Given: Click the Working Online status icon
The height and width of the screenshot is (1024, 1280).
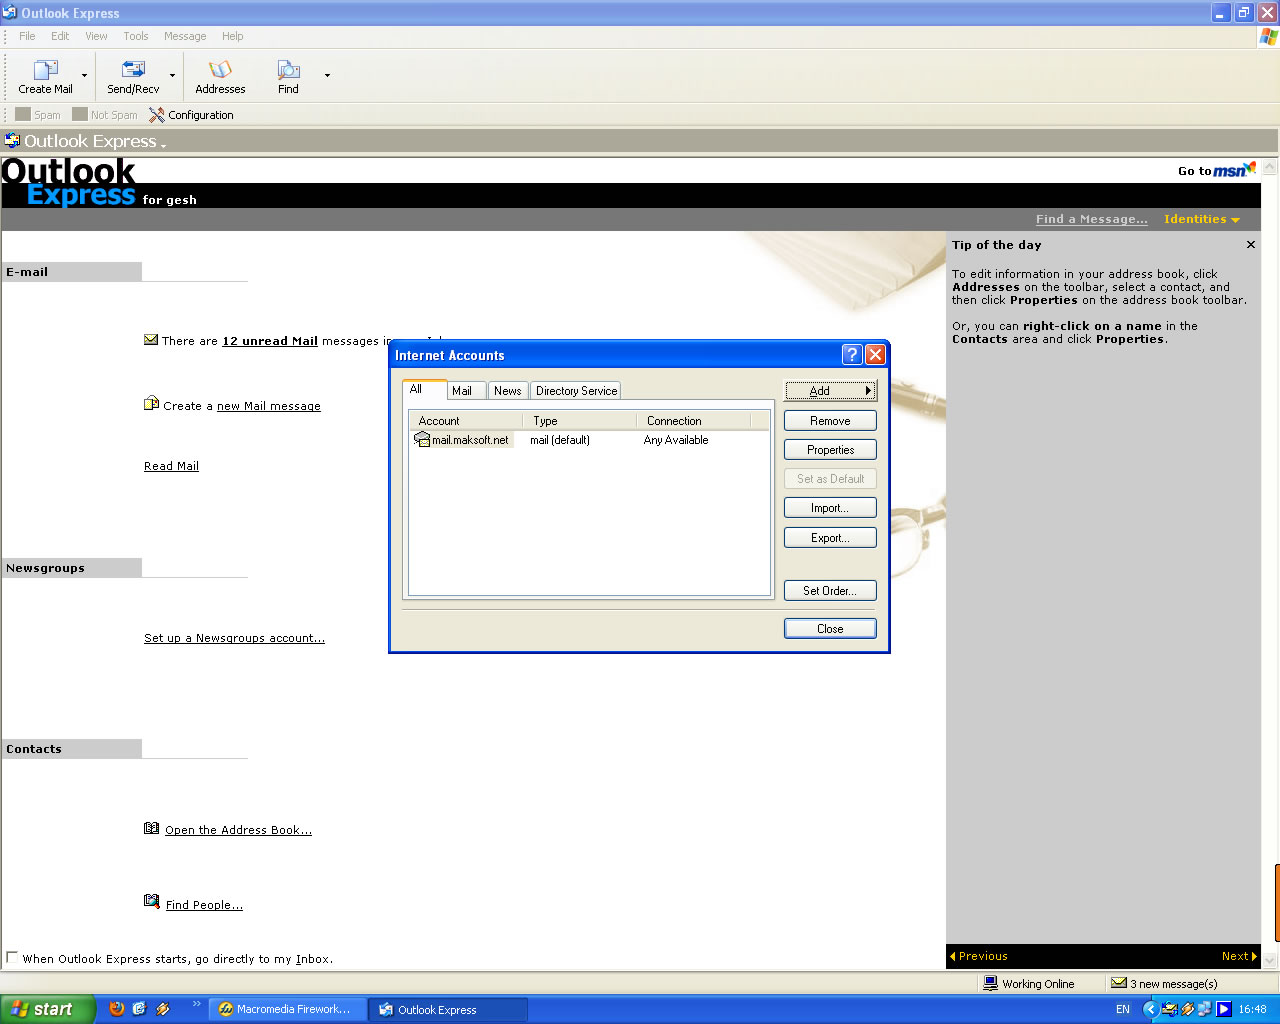Looking at the screenshot, I should (x=991, y=983).
